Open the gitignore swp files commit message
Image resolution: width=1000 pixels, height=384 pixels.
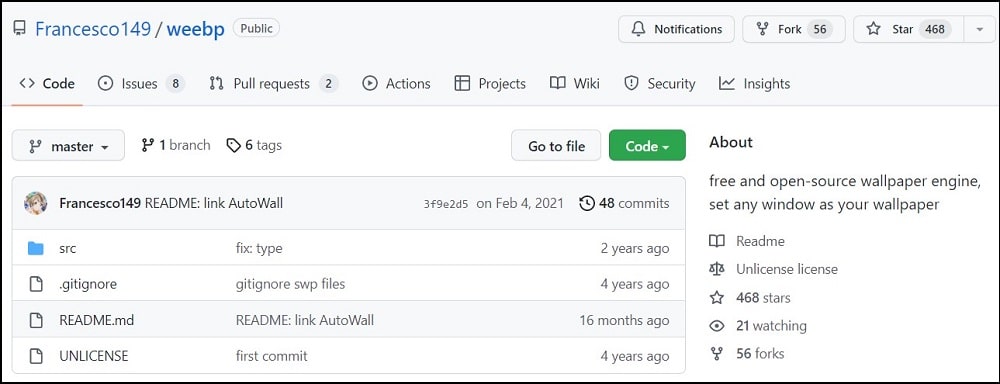point(290,284)
